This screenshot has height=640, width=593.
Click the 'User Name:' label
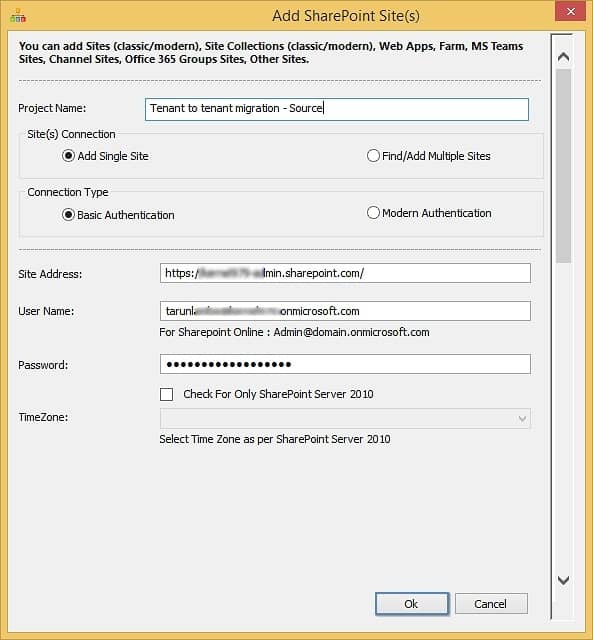tap(46, 311)
